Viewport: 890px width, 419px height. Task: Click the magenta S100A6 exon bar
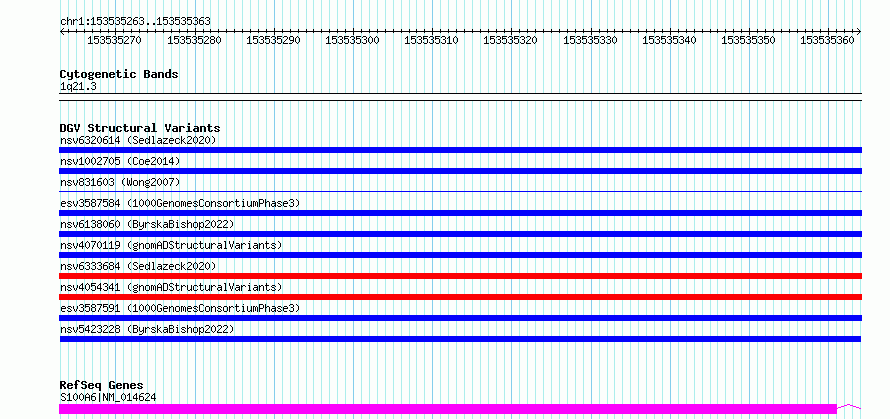coord(448,409)
